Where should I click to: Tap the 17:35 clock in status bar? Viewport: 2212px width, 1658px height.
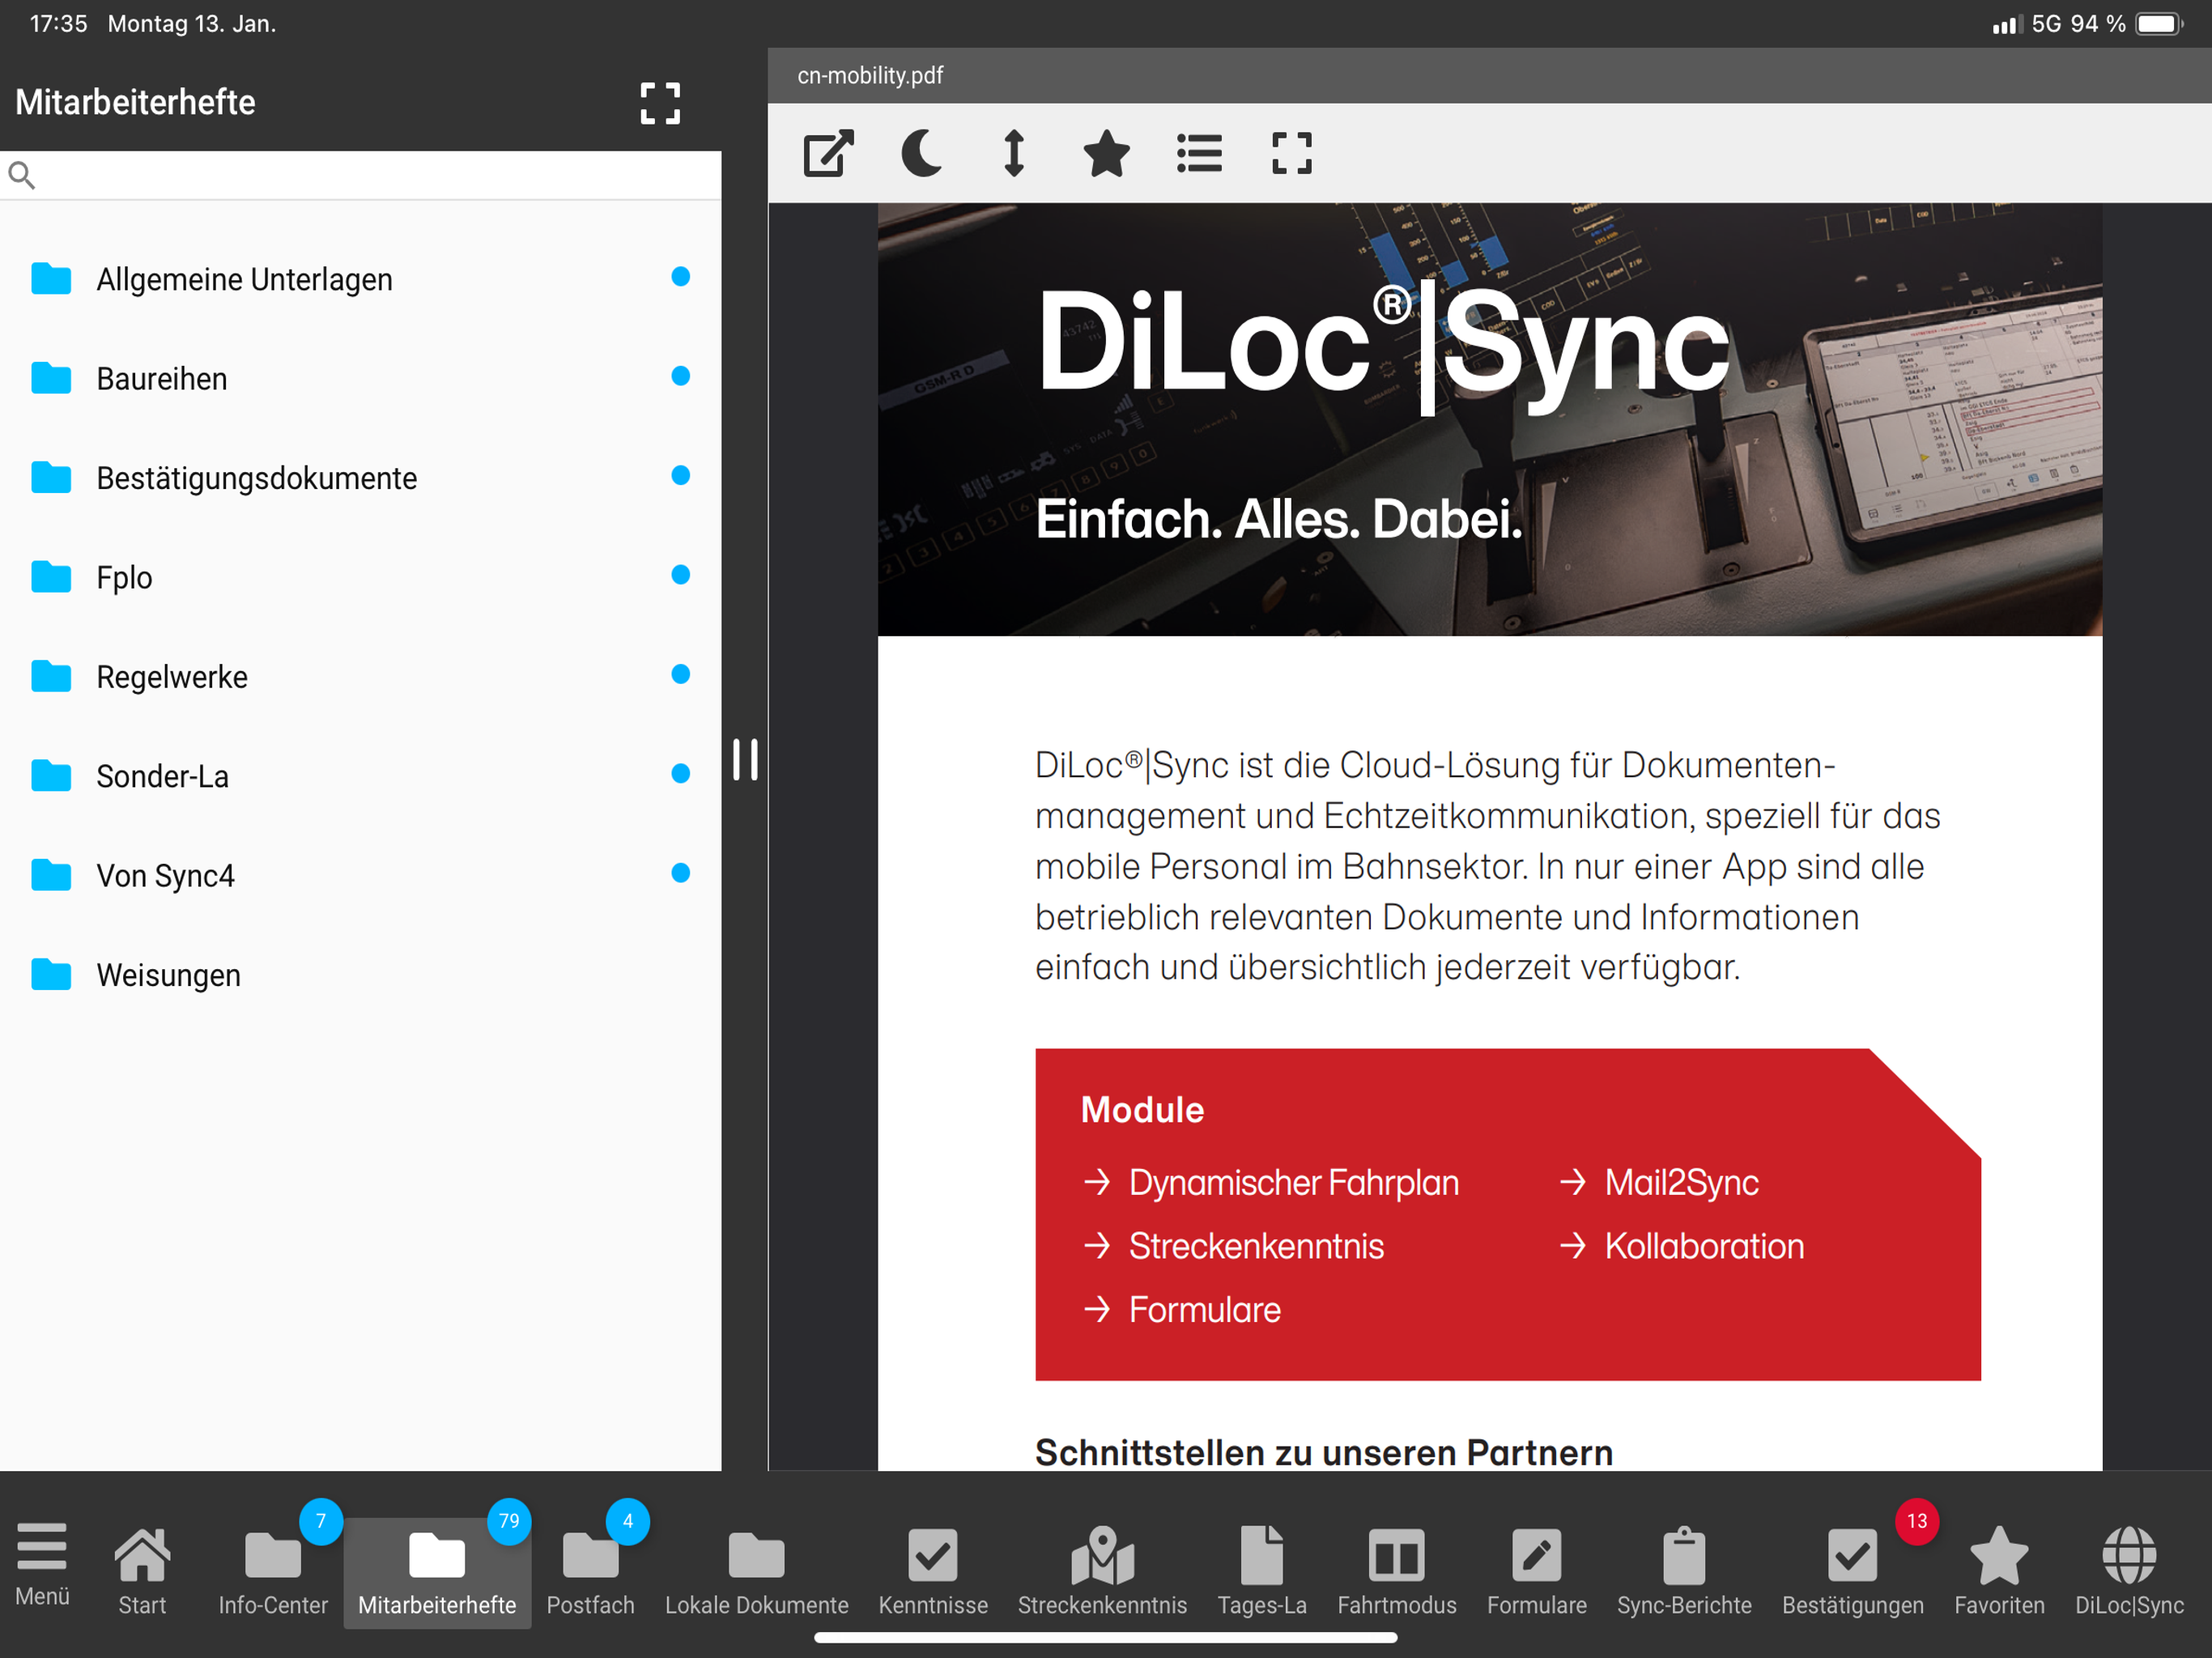pyautogui.click(x=58, y=23)
